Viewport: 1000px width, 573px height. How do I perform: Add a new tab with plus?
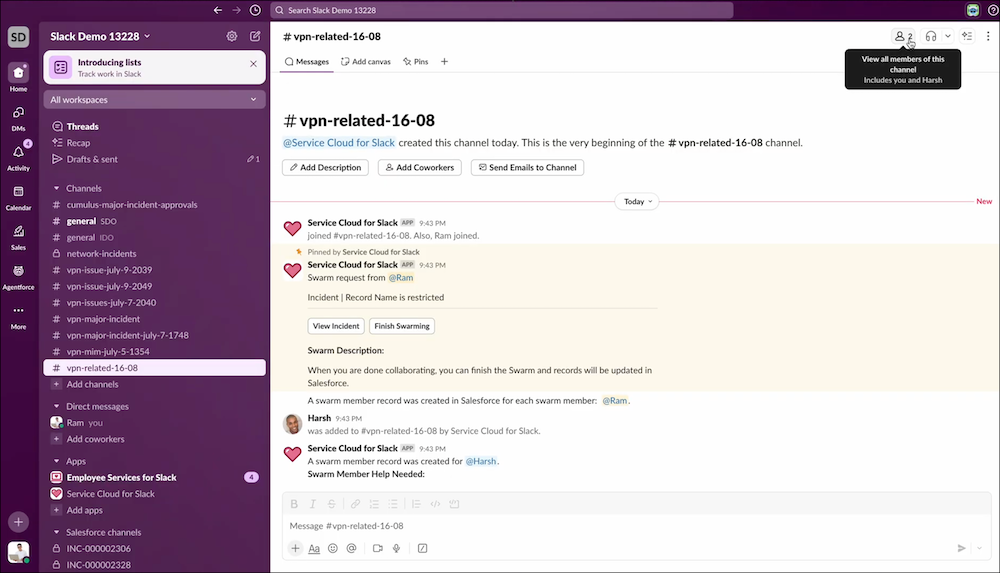tap(445, 62)
